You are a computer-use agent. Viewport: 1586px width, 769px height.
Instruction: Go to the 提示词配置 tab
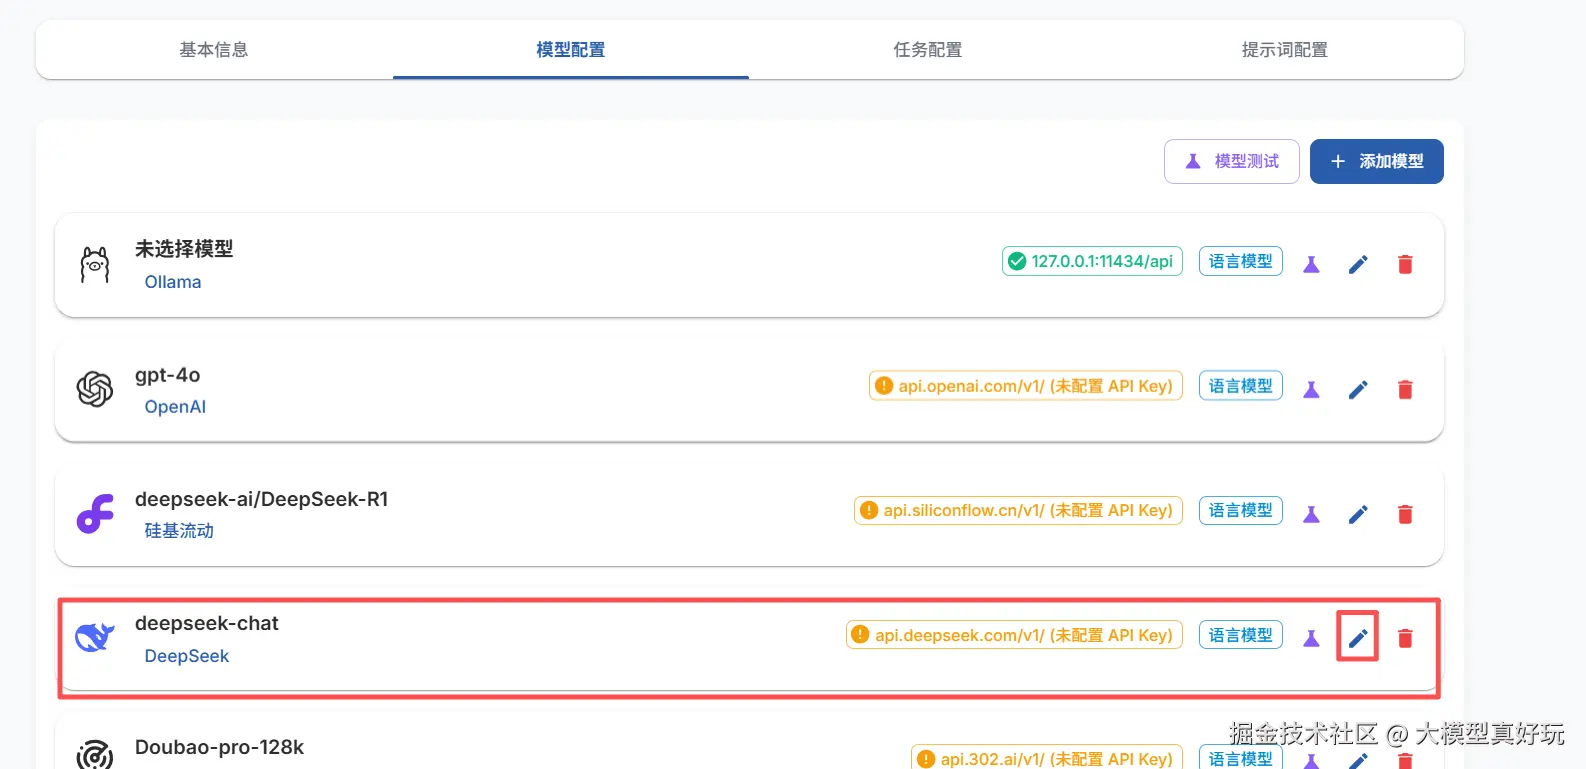pyautogui.click(x=1284, y=50)
